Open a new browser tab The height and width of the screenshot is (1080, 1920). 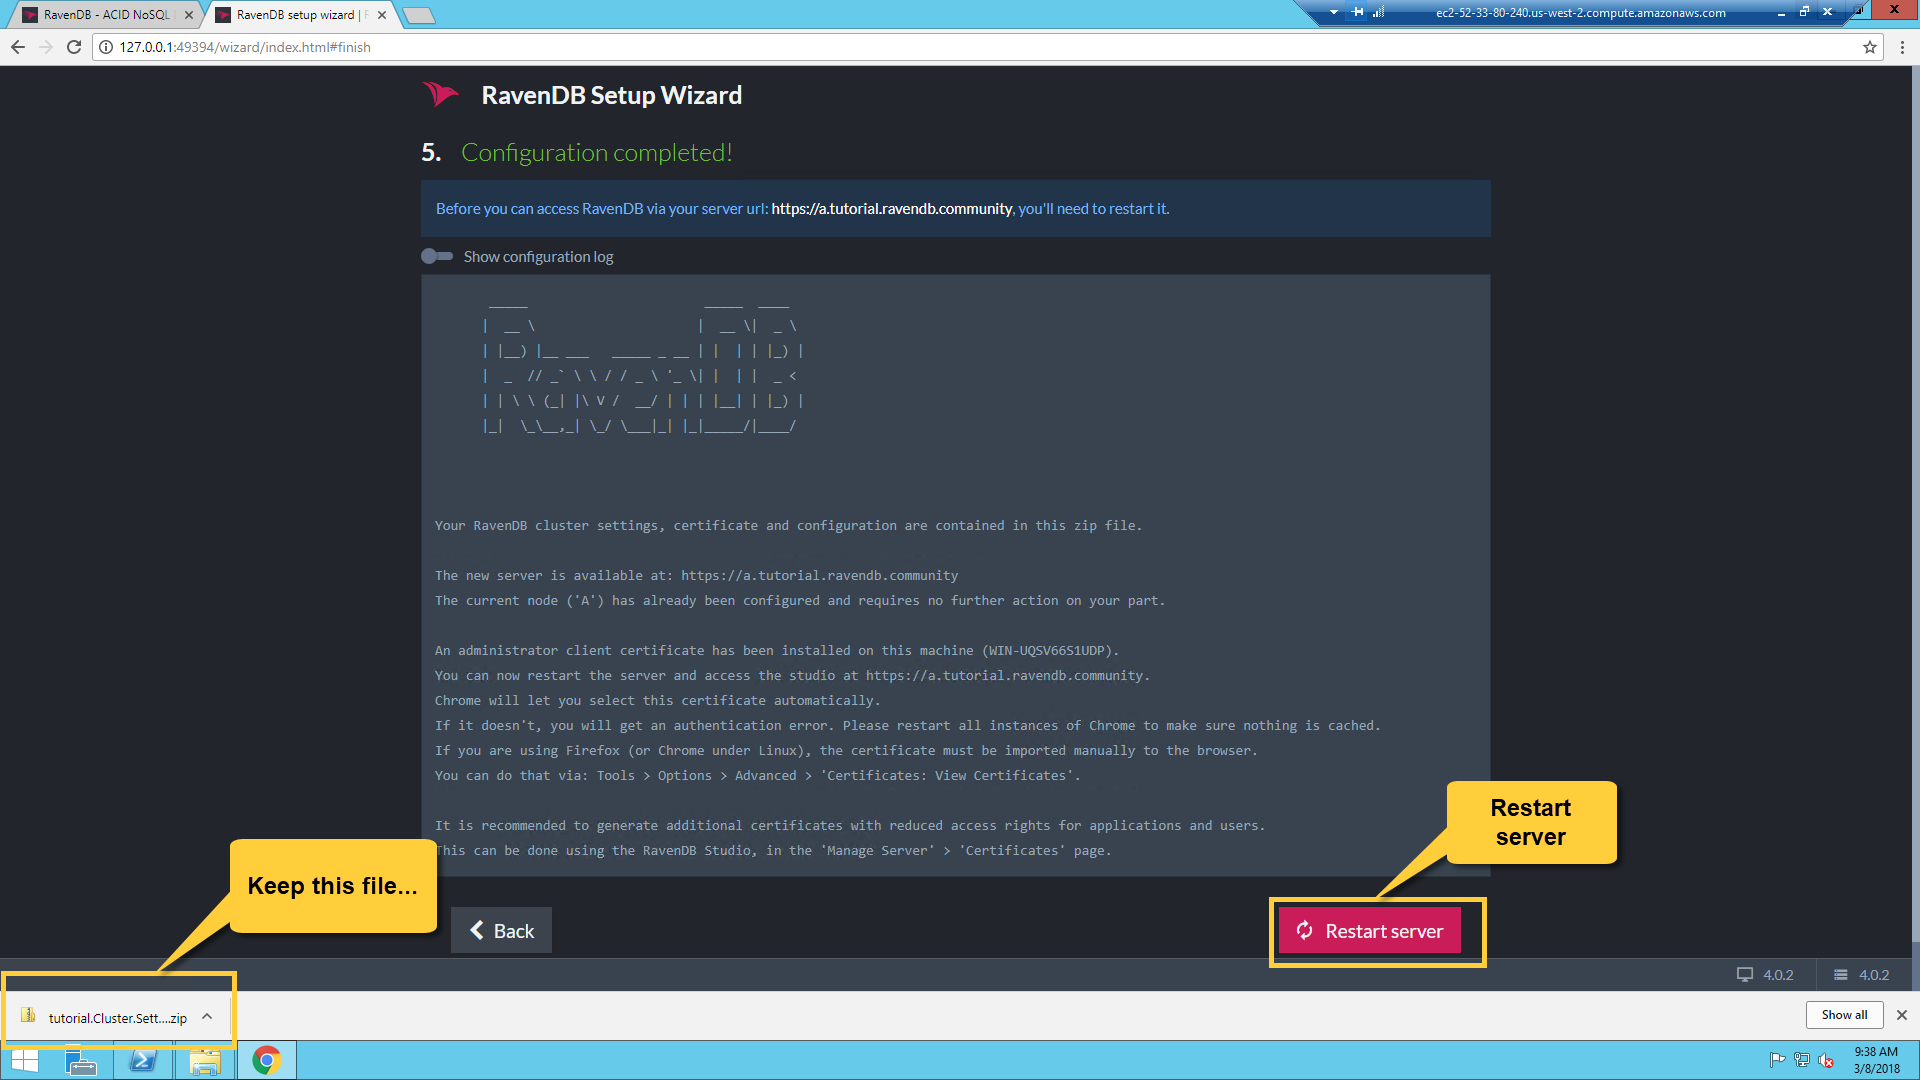419,15
